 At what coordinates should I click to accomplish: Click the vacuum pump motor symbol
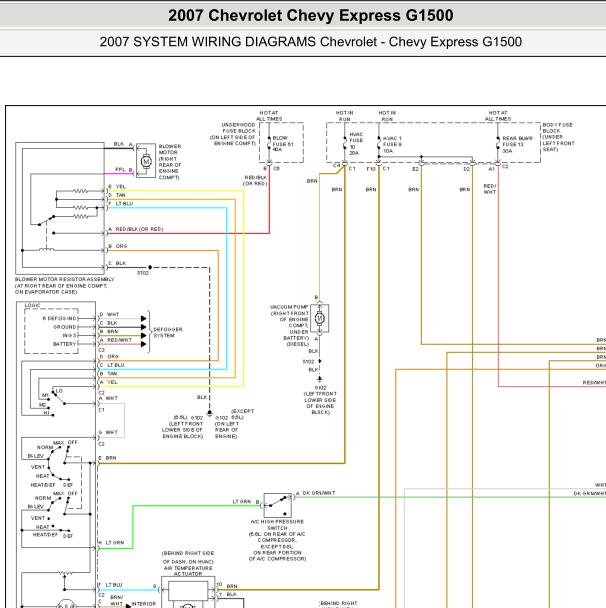point(319,319)
